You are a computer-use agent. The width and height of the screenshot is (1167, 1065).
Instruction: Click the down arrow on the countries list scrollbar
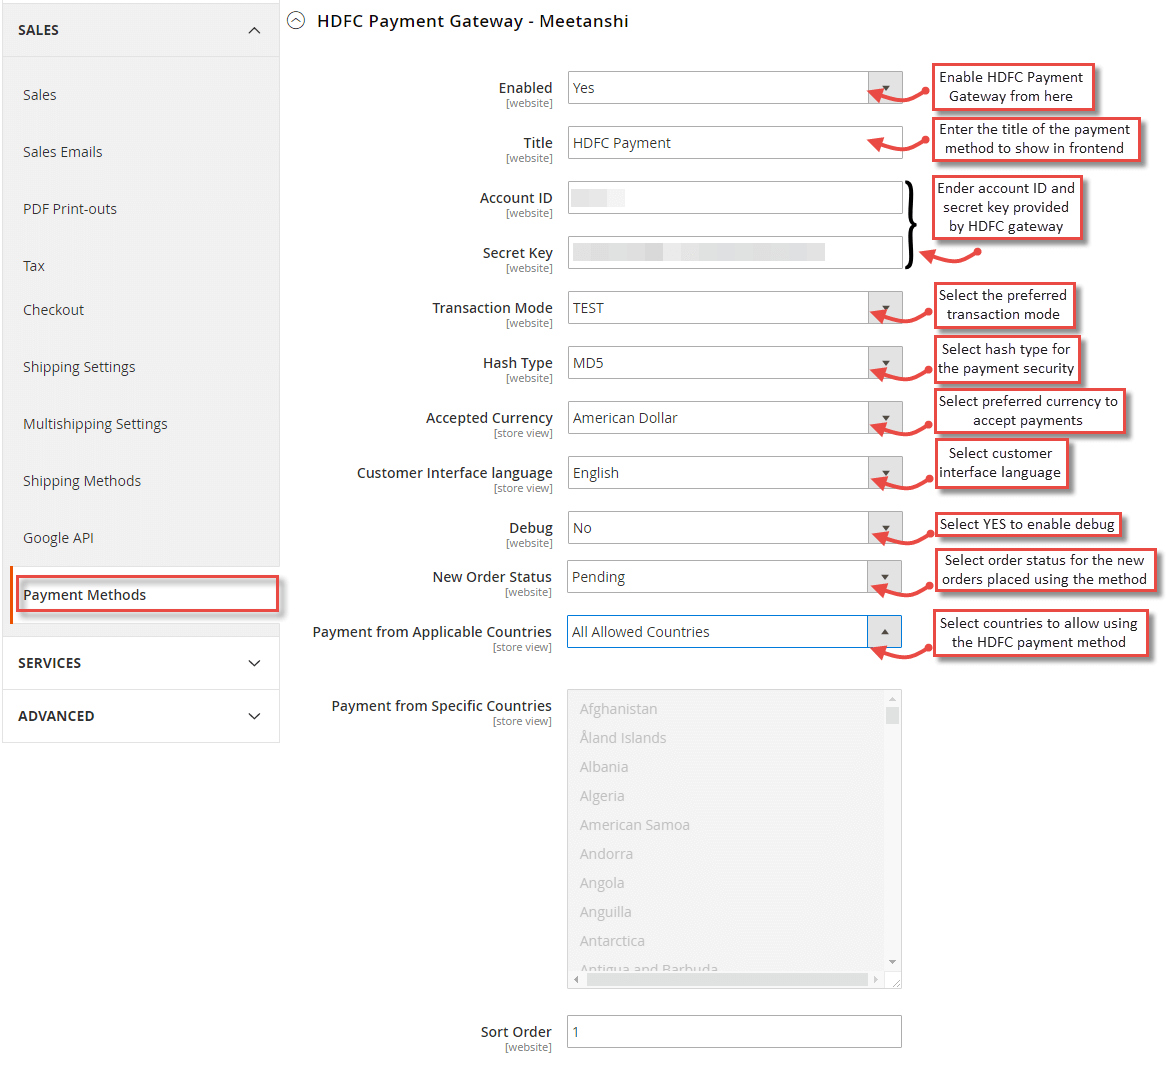coord(890,963)
